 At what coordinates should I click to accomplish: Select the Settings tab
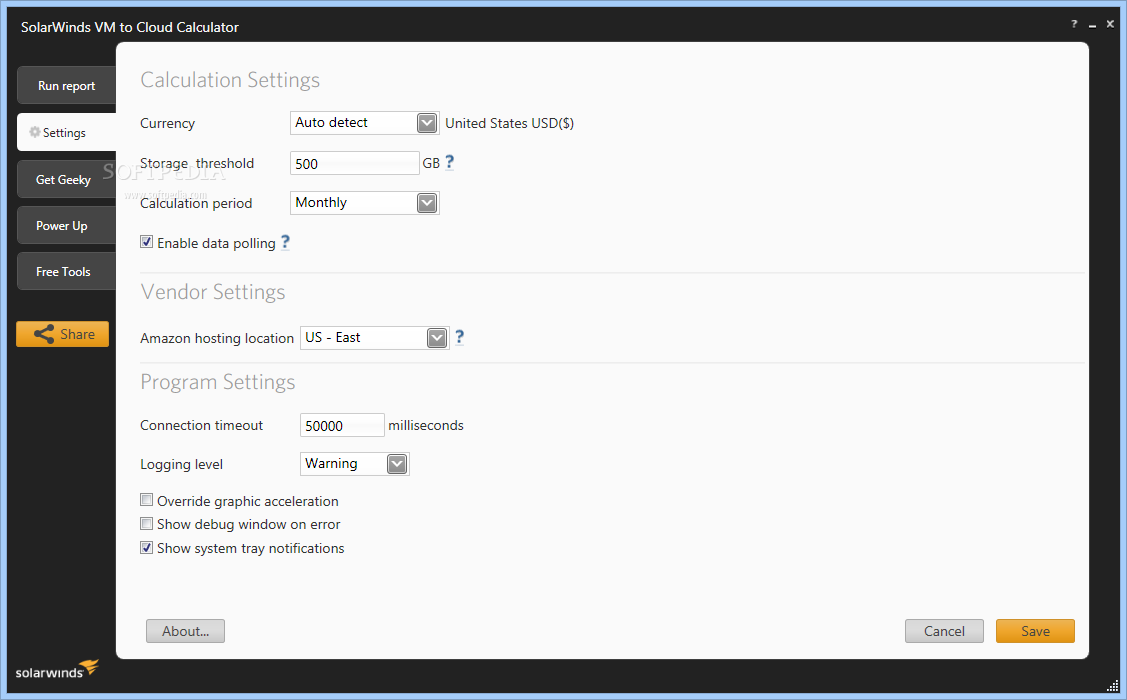click(x=66, y=132)
